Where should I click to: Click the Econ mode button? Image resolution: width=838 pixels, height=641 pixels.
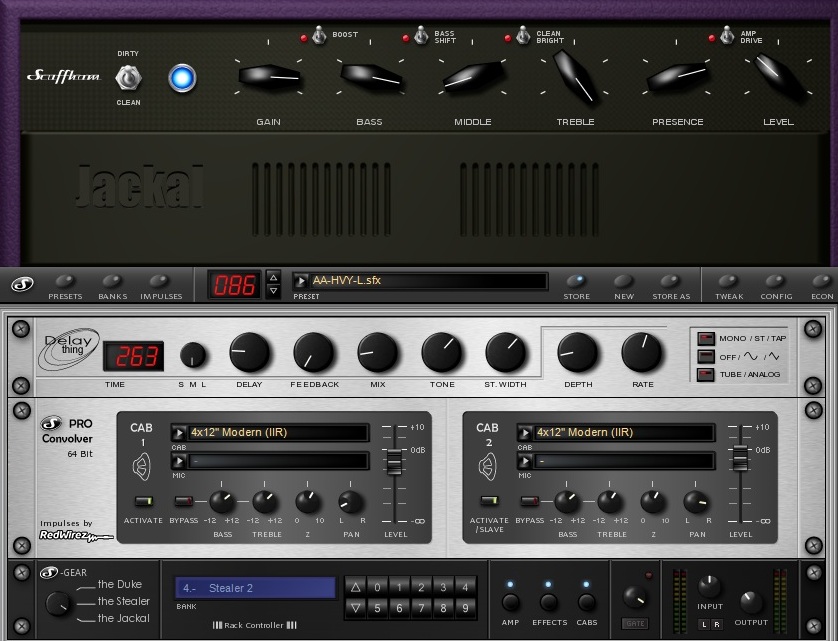822,281
